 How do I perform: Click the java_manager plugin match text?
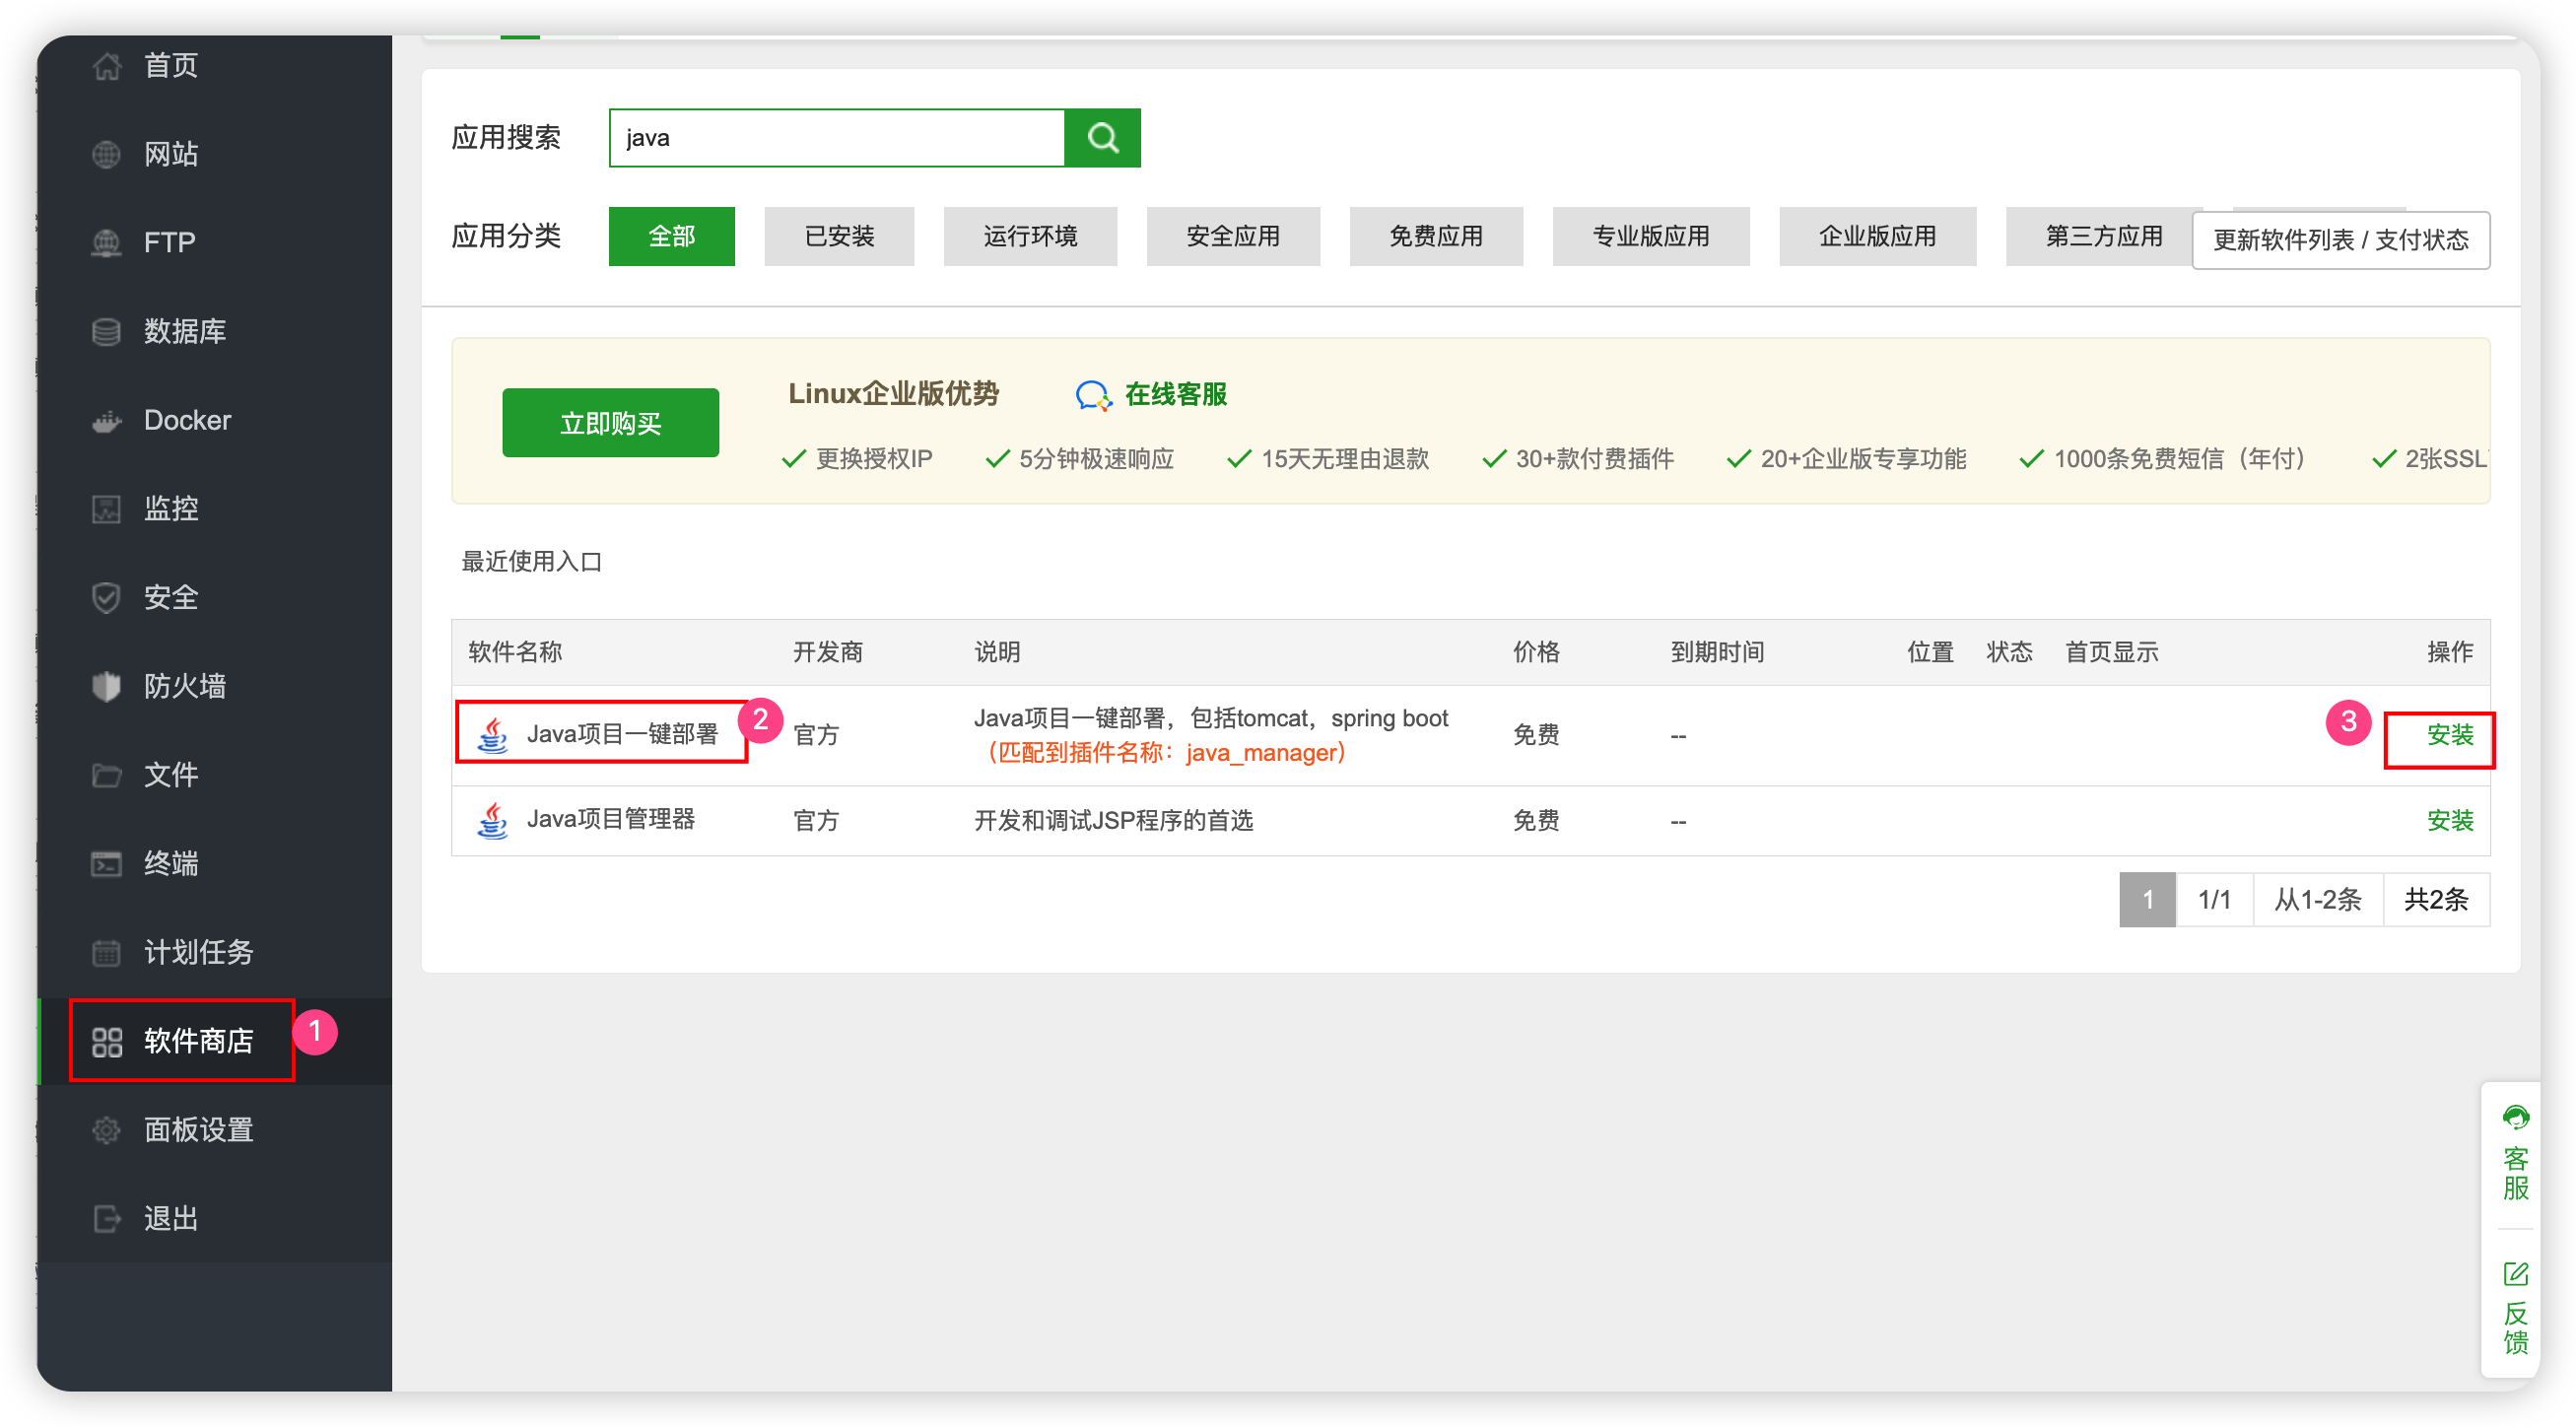[x=1166, y=754]
